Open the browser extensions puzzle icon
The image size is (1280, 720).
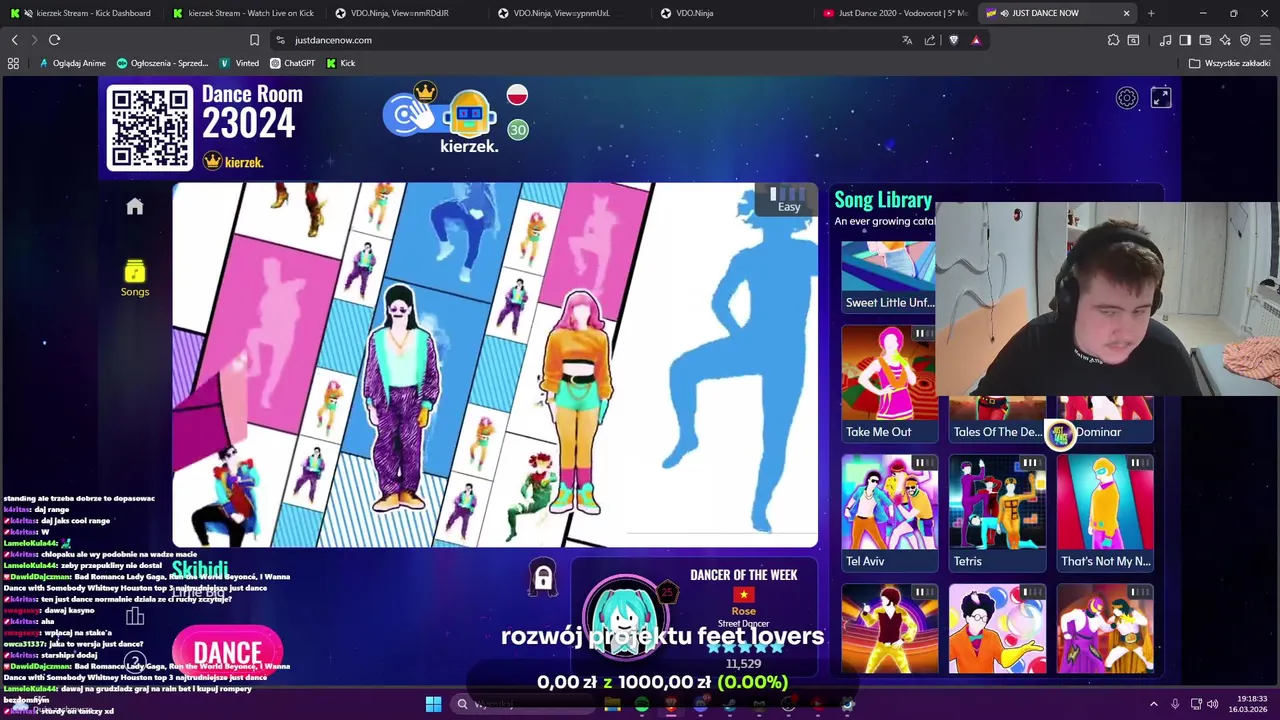[1113, 40]
